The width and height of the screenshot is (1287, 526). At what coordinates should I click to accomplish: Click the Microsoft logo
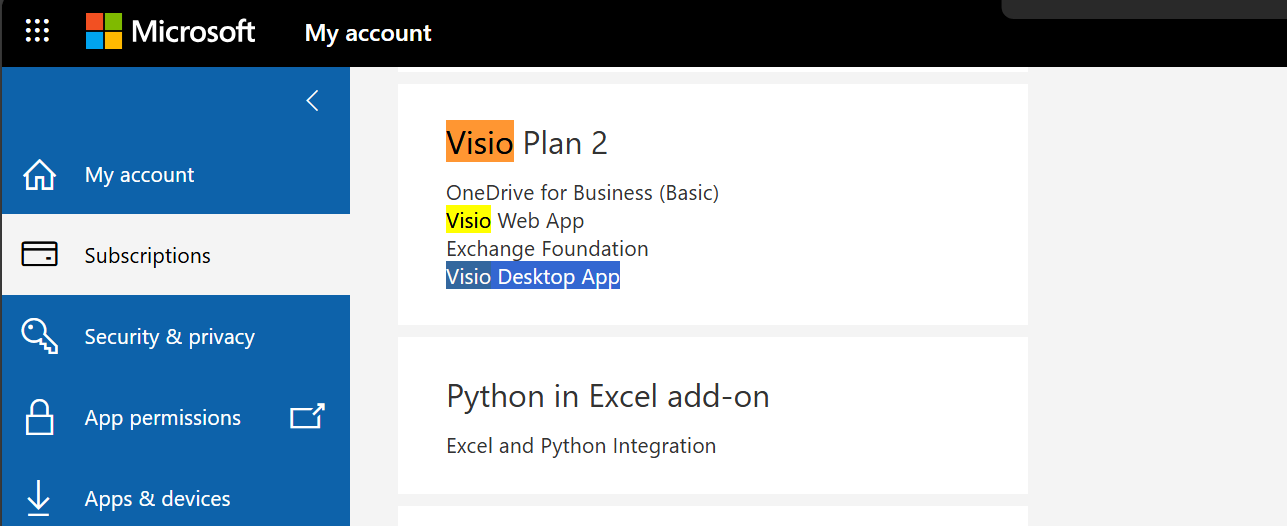pos(104,32)
